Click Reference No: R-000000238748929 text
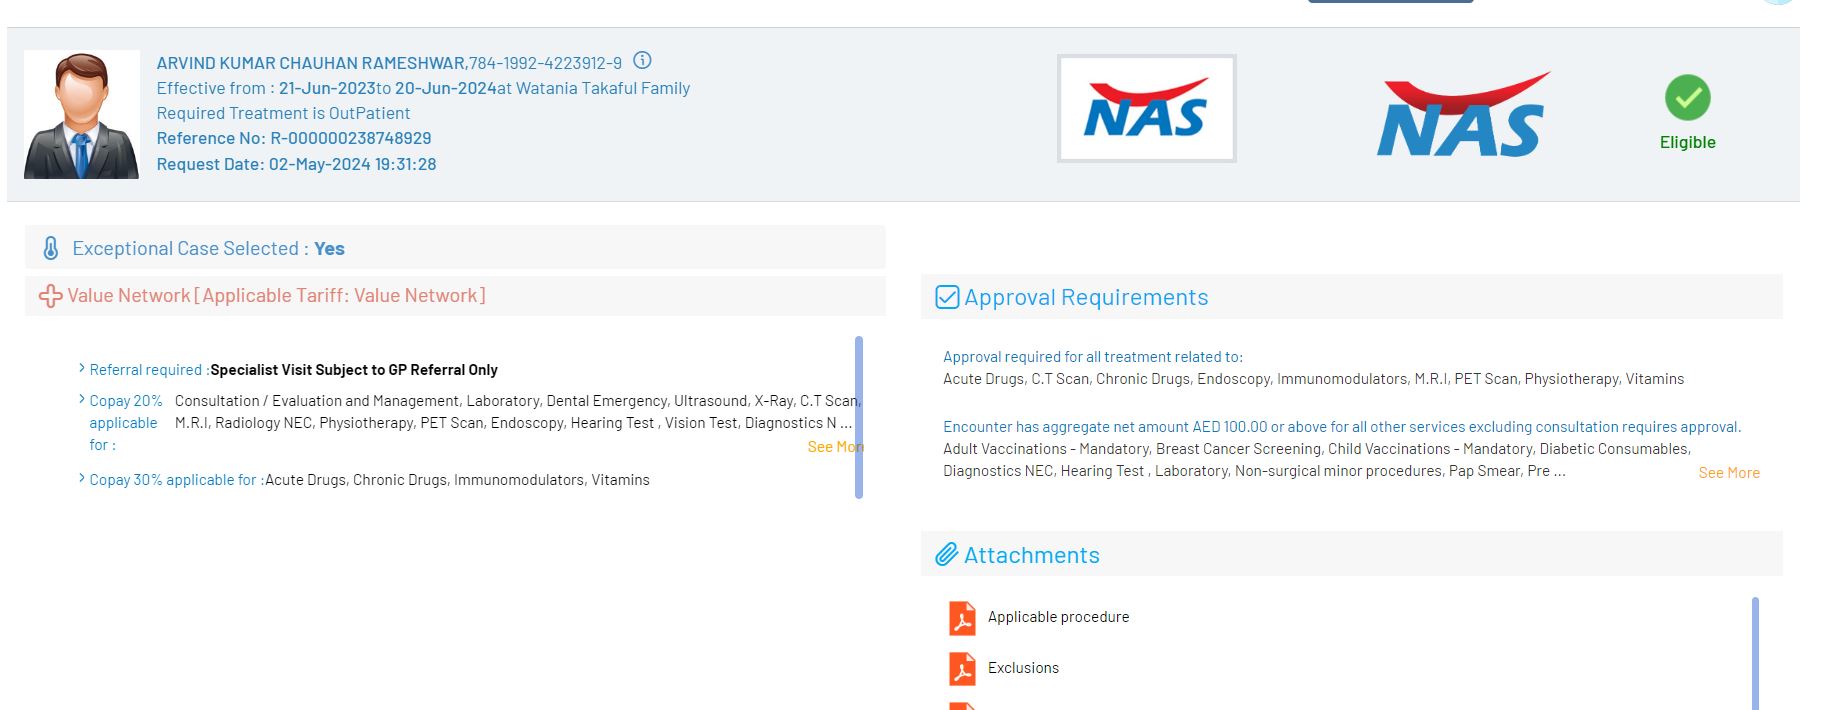 (294, 138)
